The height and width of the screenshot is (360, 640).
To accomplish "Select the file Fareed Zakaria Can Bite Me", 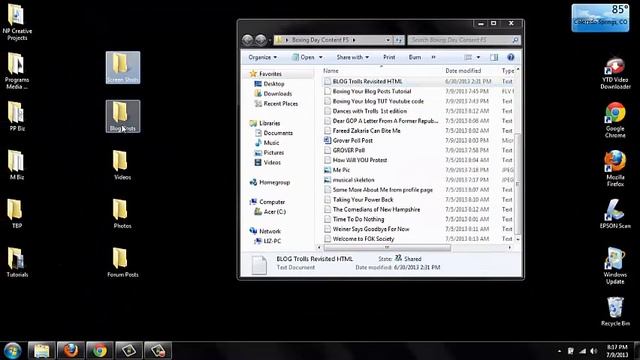I will [x=362, y=131].
